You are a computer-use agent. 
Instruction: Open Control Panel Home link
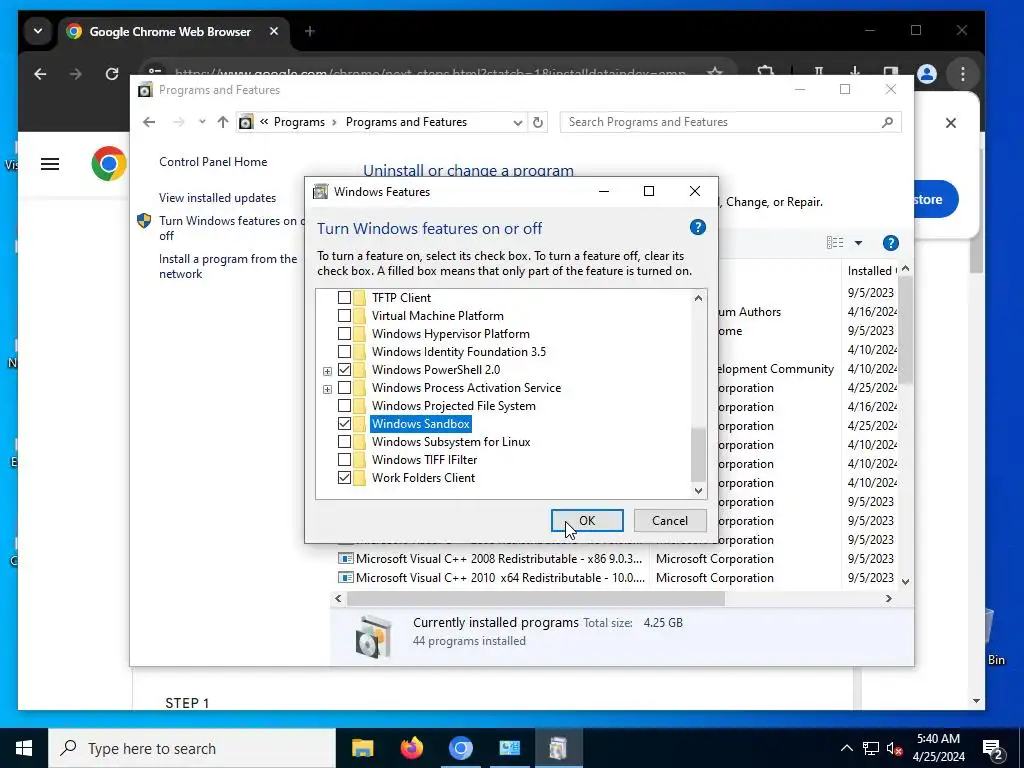coord(213,162)
